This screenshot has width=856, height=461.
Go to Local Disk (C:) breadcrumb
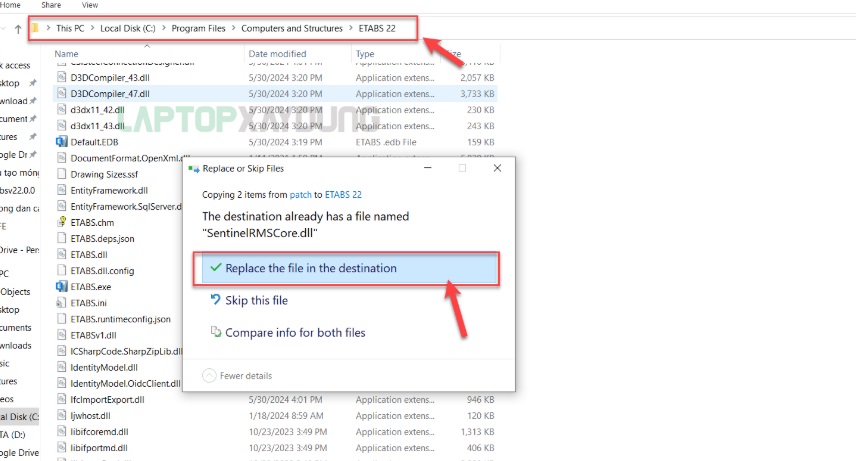pyautogui.click(x=128, y=28)
